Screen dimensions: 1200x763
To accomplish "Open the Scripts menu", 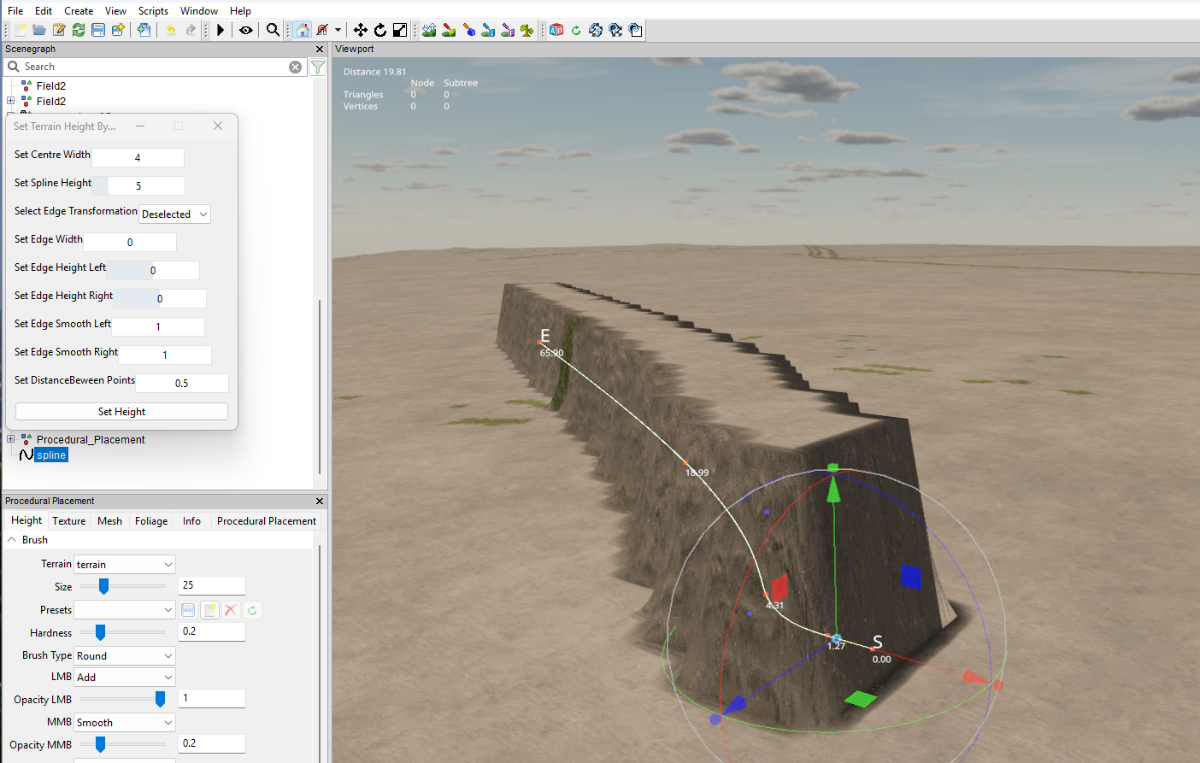I will (153, 10).
